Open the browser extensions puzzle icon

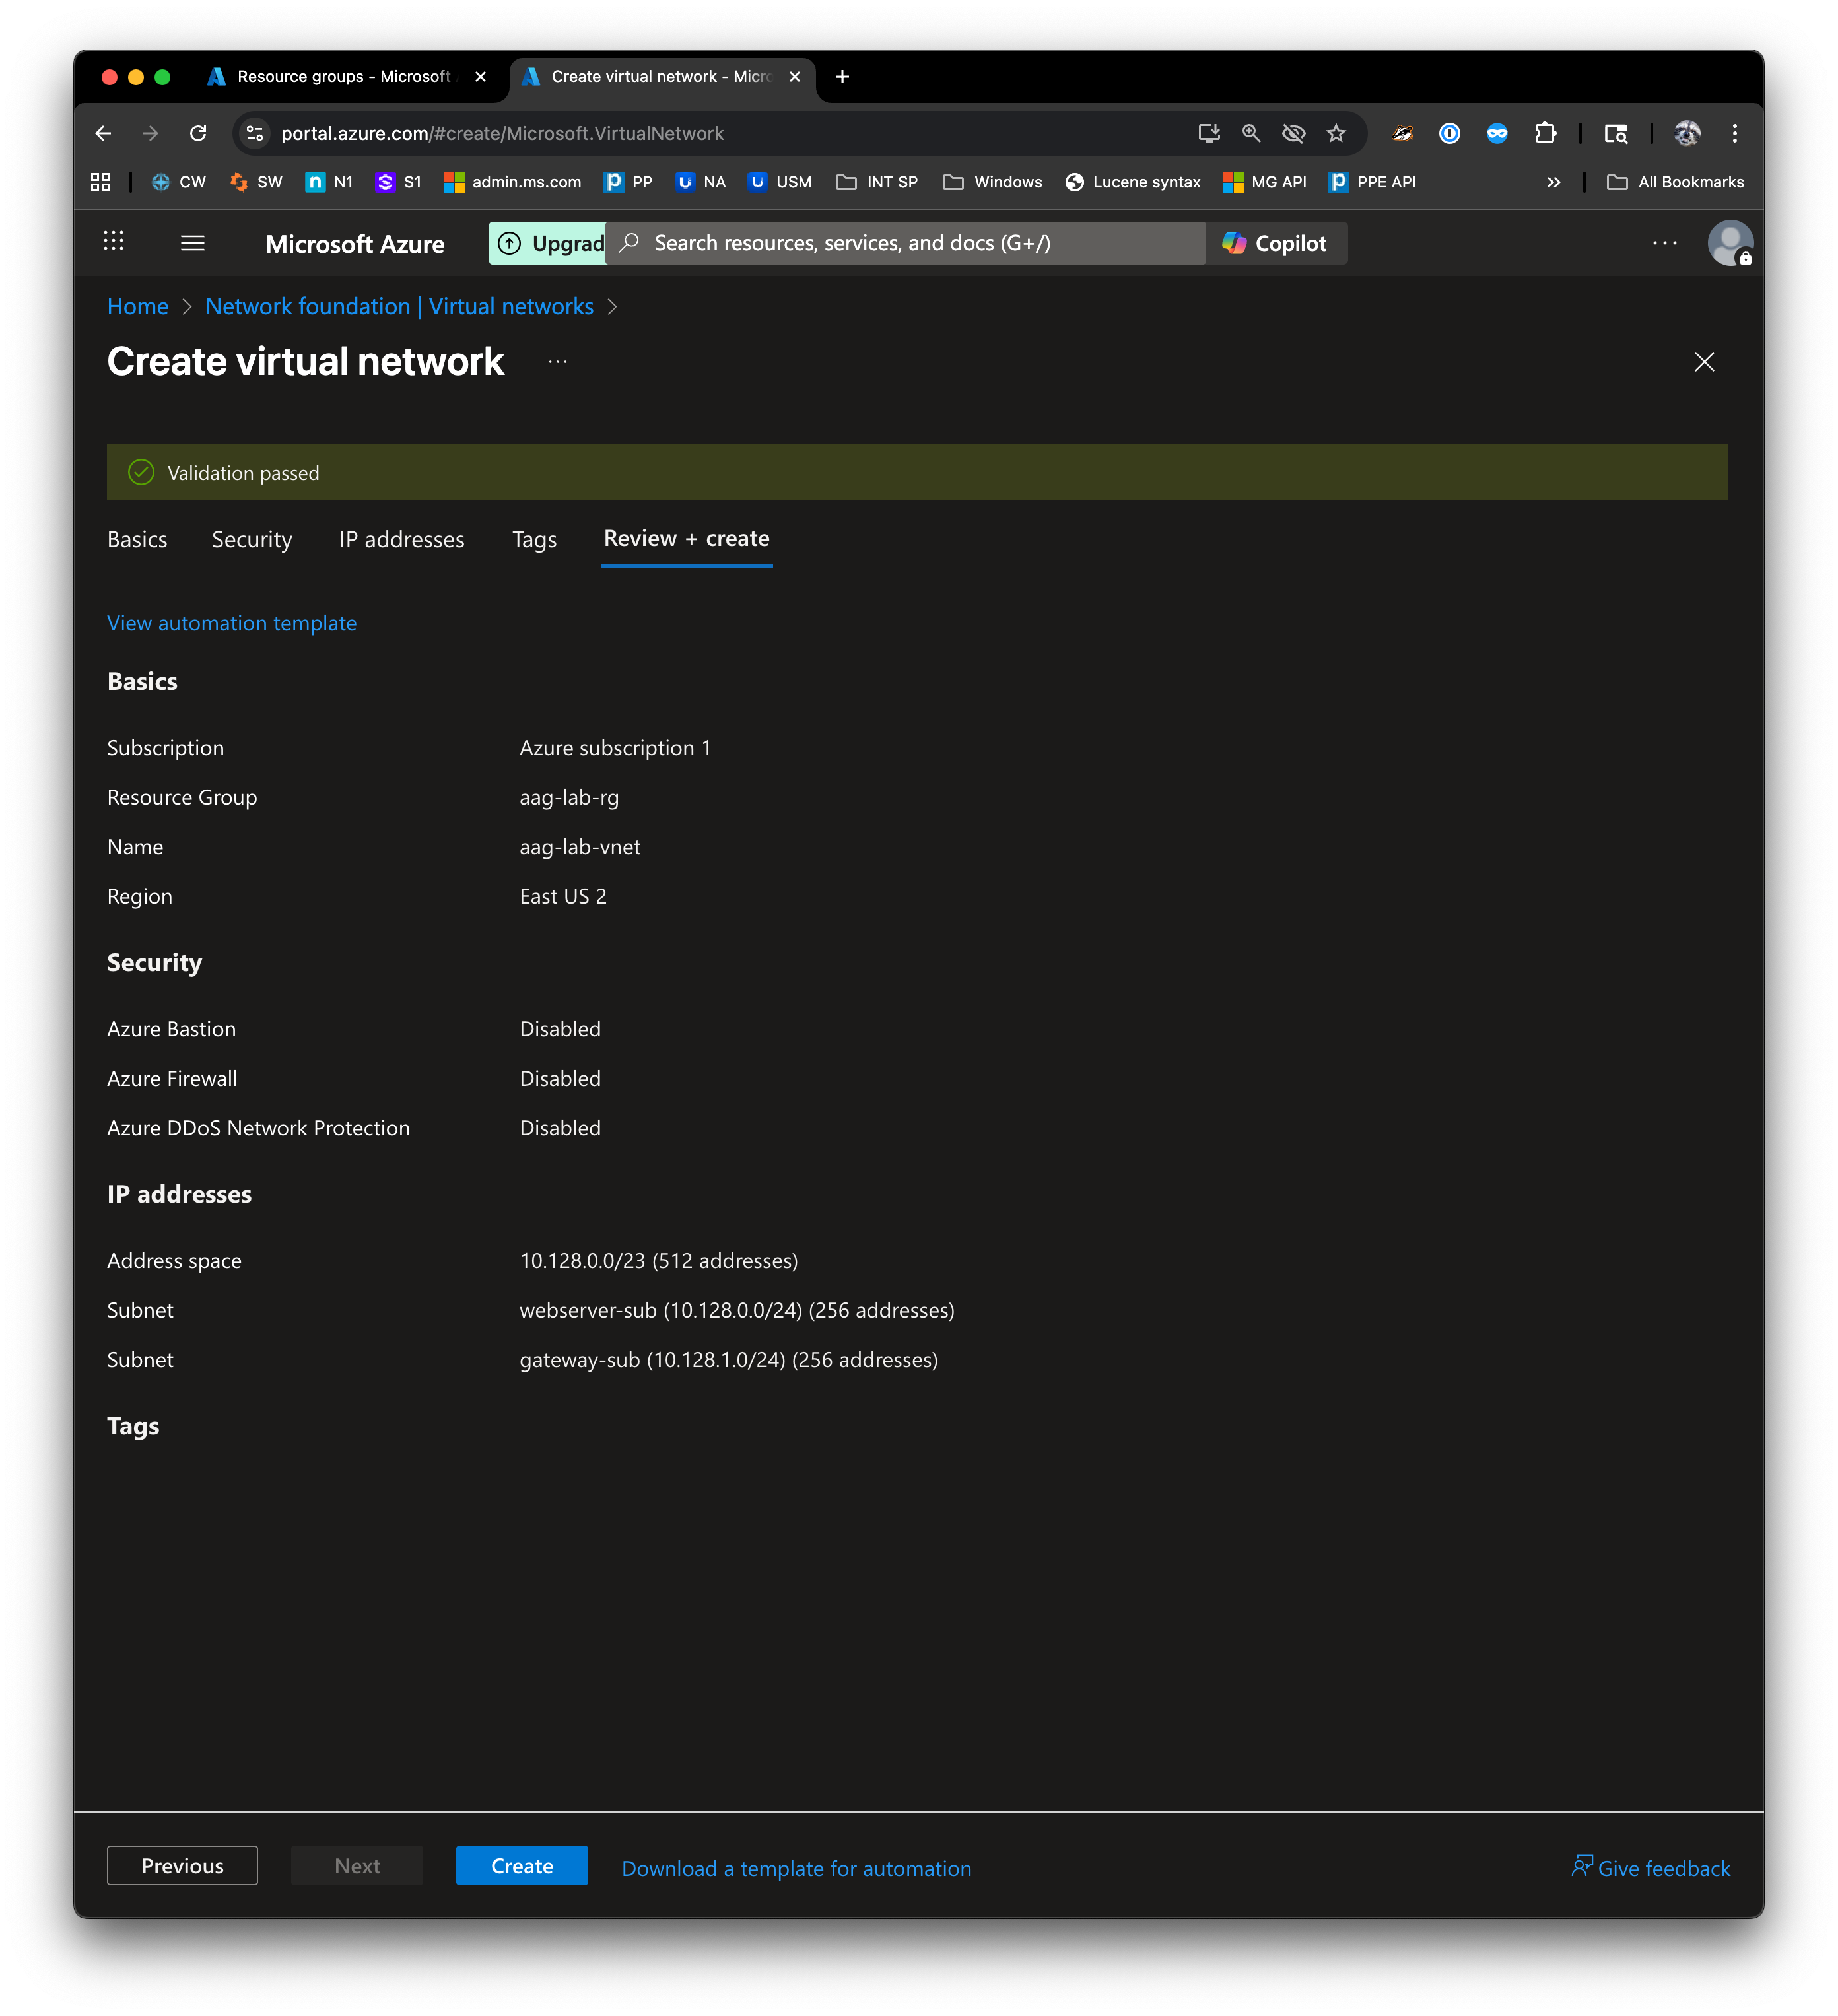[x=1545, y=133]
